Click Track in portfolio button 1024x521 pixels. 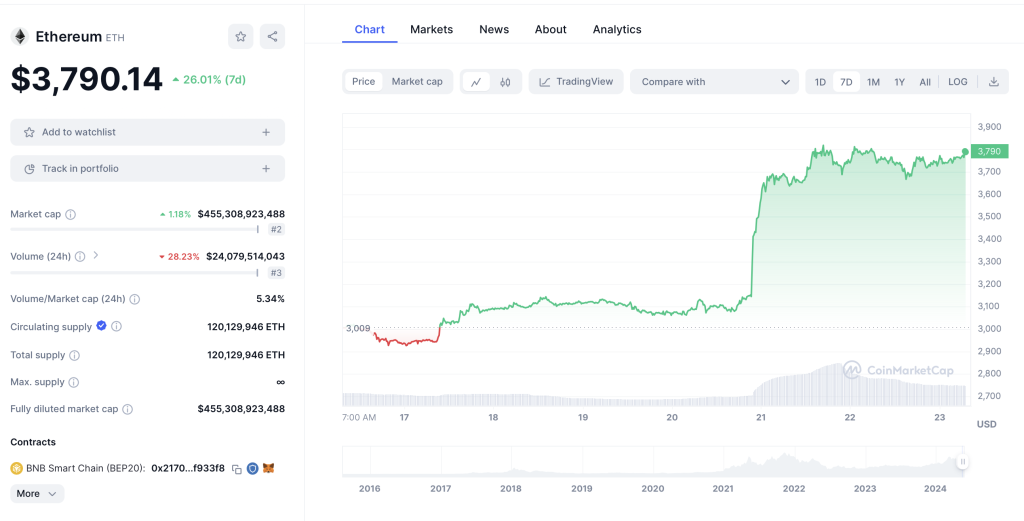click(x=148, y=168)
